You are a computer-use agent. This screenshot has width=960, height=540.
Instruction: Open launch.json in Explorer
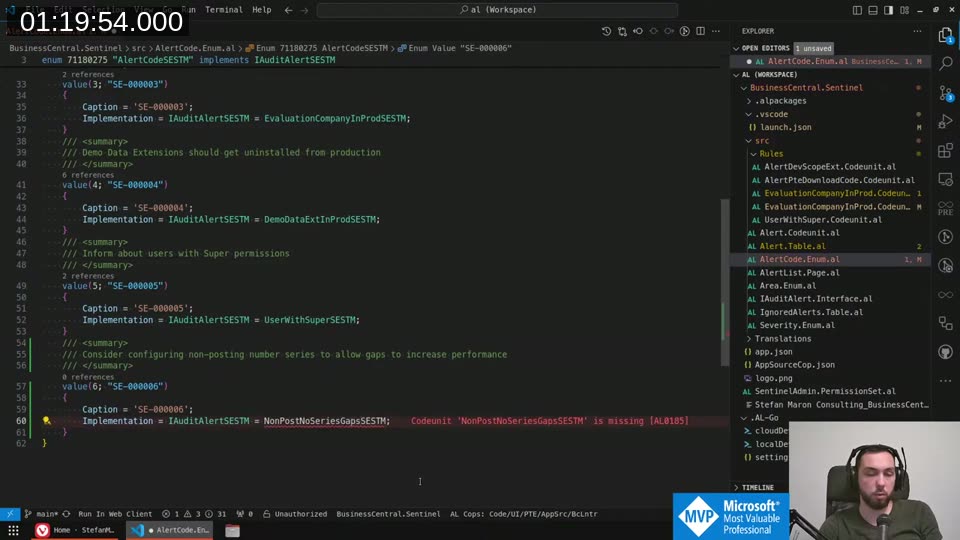point(786,127)
